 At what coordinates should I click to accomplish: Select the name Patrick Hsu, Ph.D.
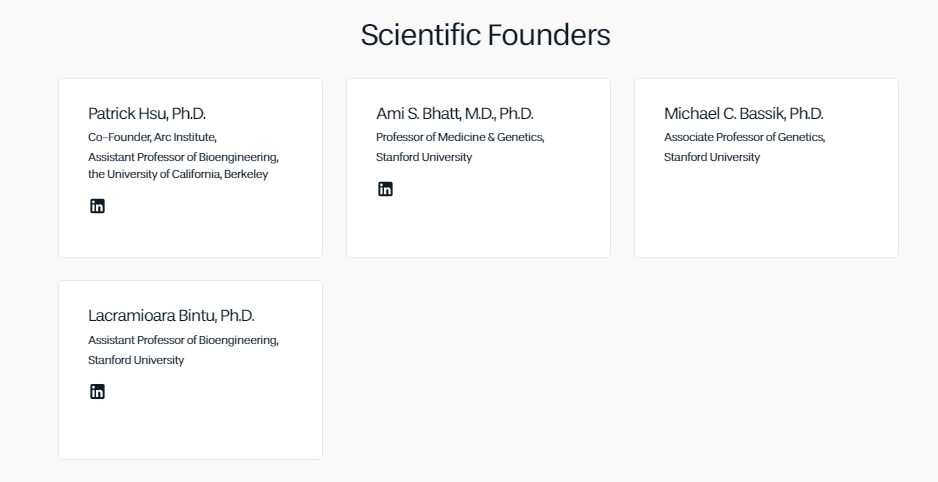tap(147, 114)
